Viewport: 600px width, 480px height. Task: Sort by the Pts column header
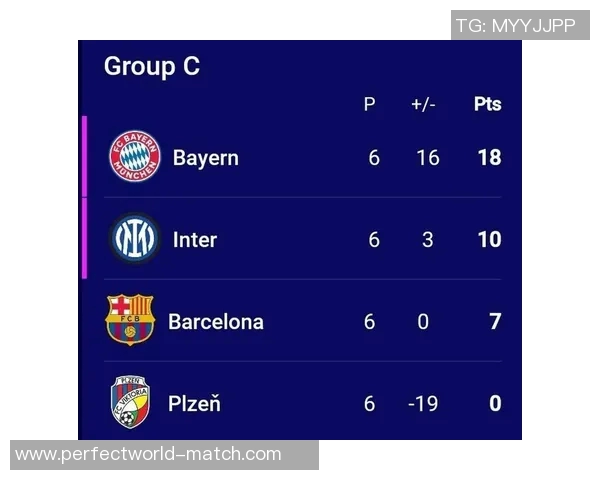point(487,104)
